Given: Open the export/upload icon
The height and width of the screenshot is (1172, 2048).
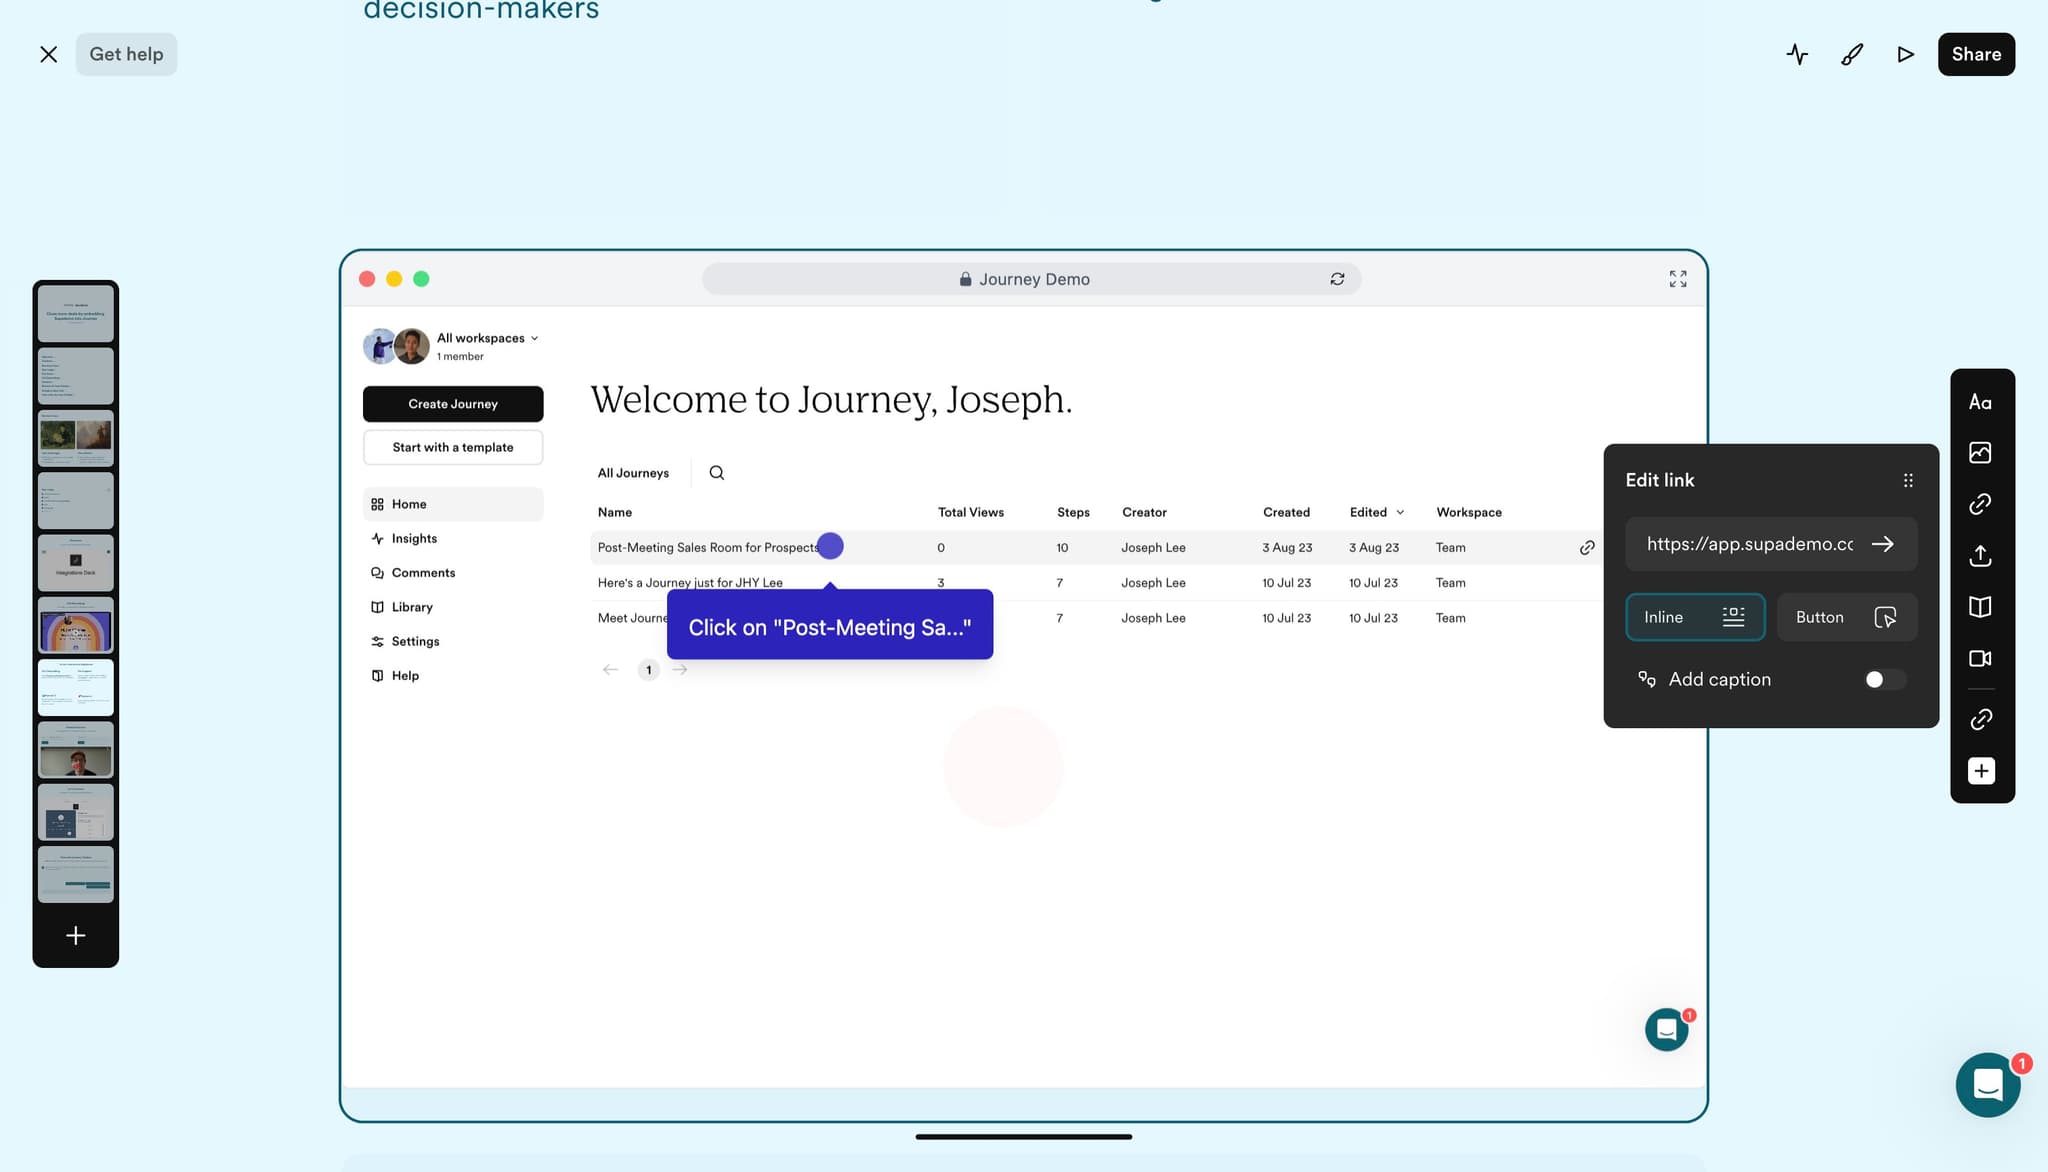Looking at the screenshot, I should (x=1982, y=556).
